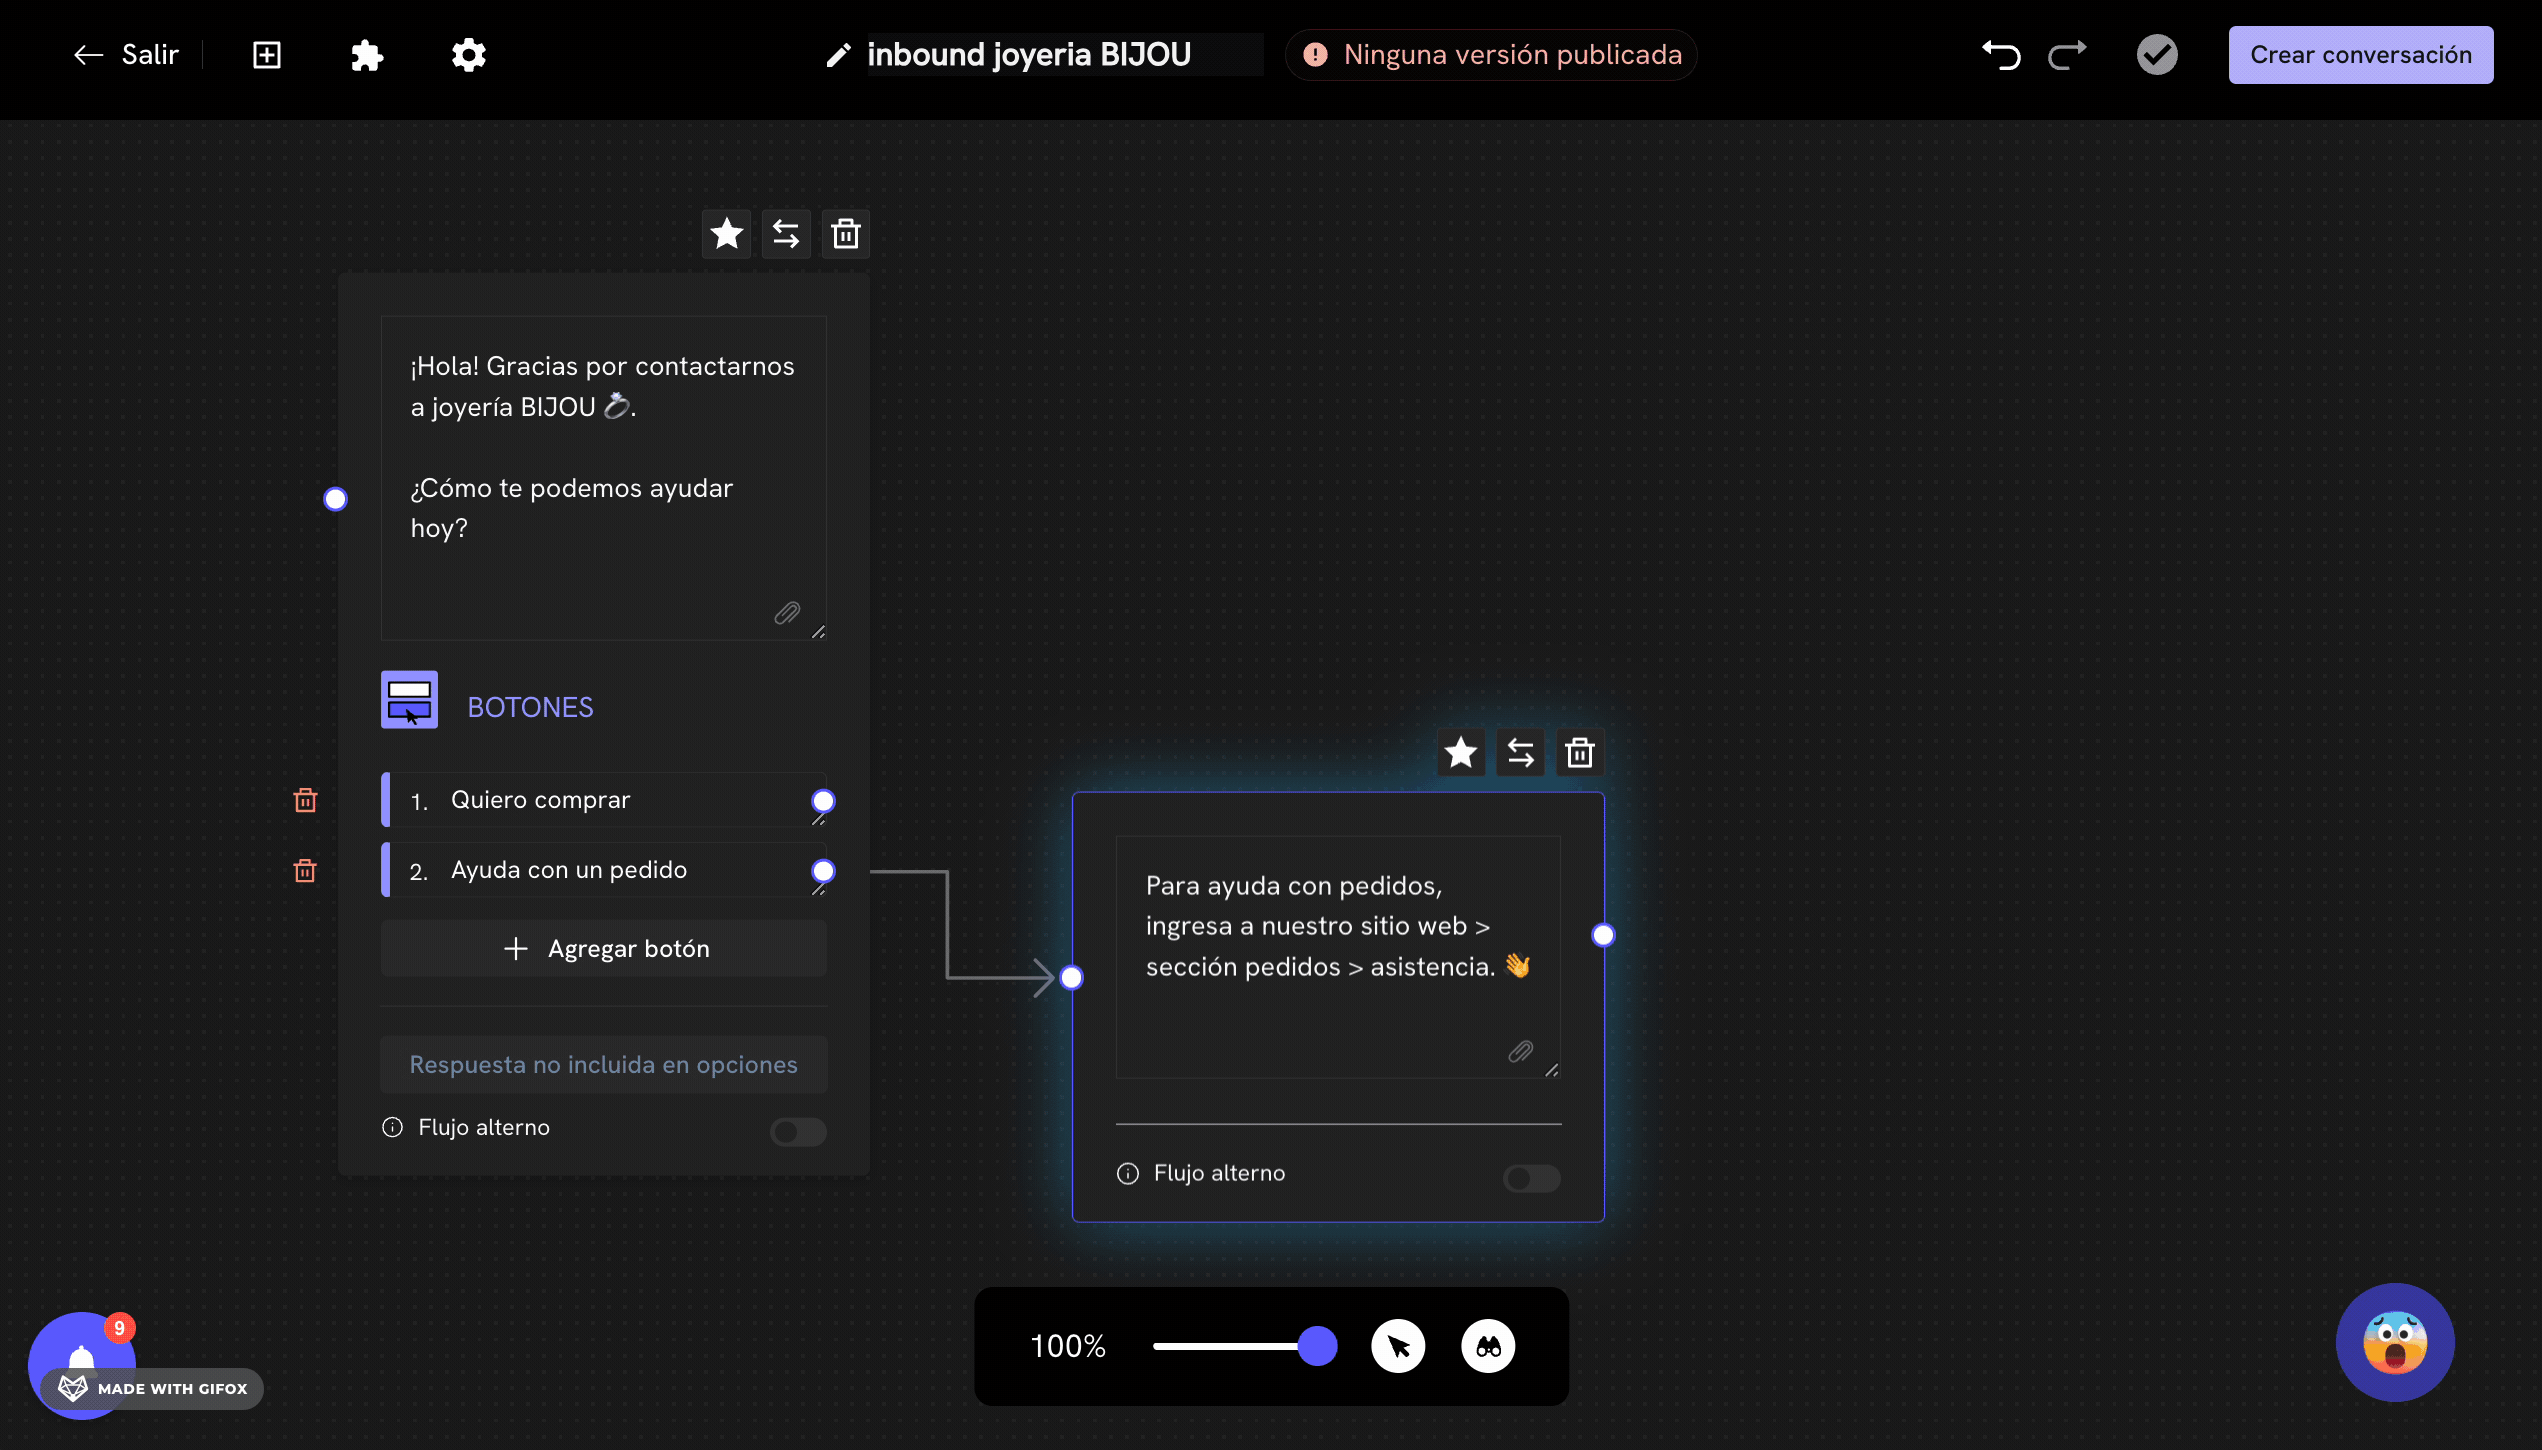Star the pedidos help message block
Screen dimensions: 2542x1450
tap(1460, 753)
